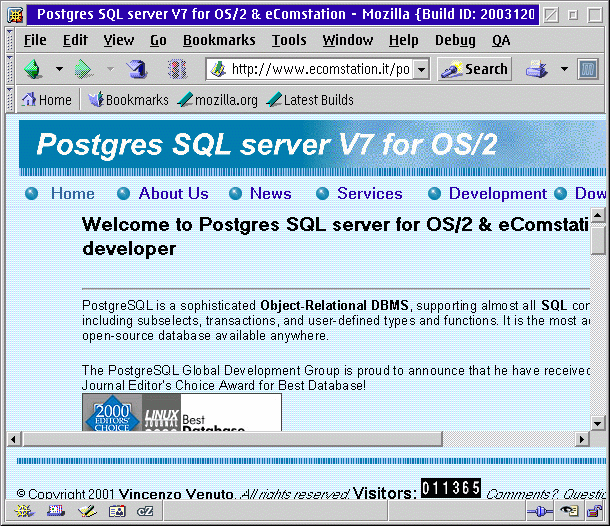Image resolution: width=610 pixels, height=526 pixels.
Task: Open the Debug menu
Action: coord(455,40)
